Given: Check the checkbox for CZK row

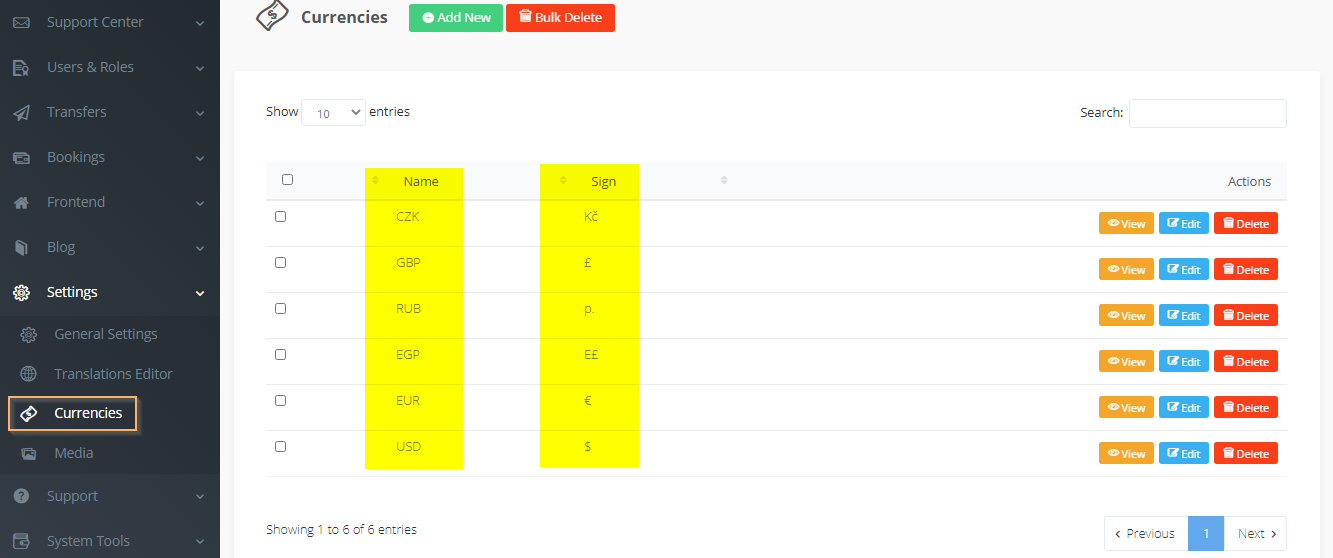Looking at the screenshot, I should pyautogui.click(x=280, y=217).
